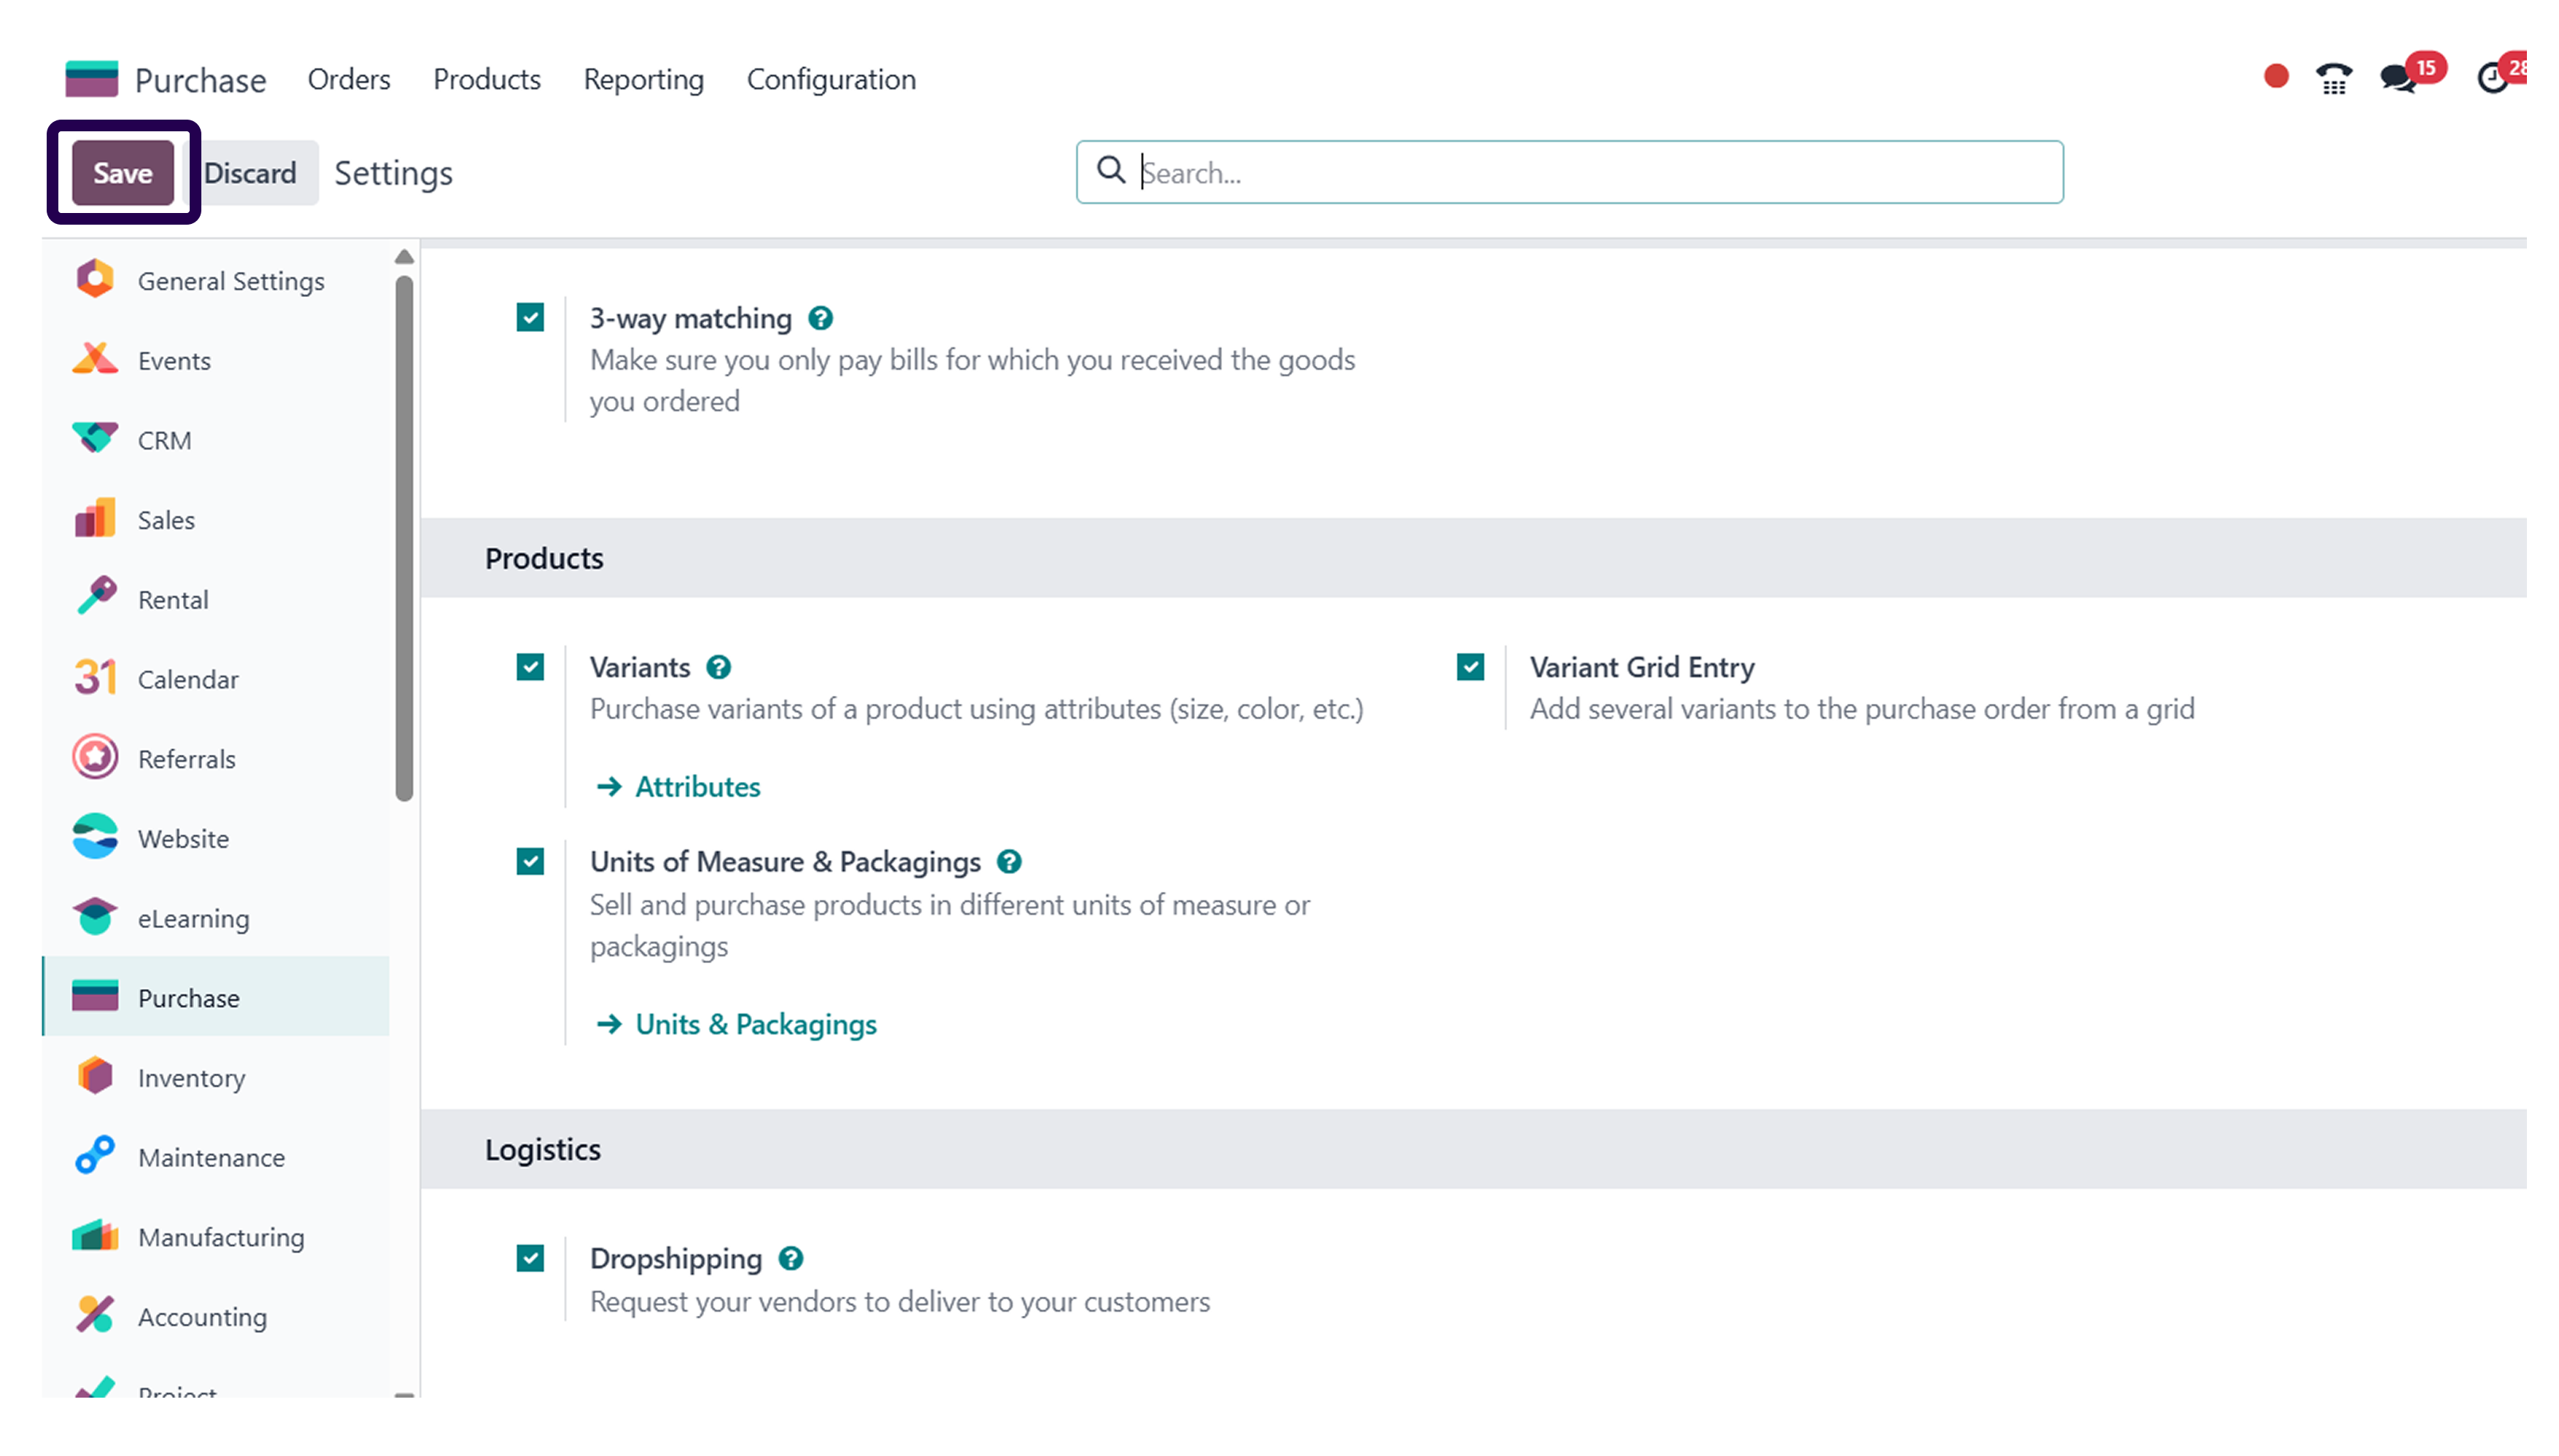
Task: Open the Products menu
Action: point(487,79)
